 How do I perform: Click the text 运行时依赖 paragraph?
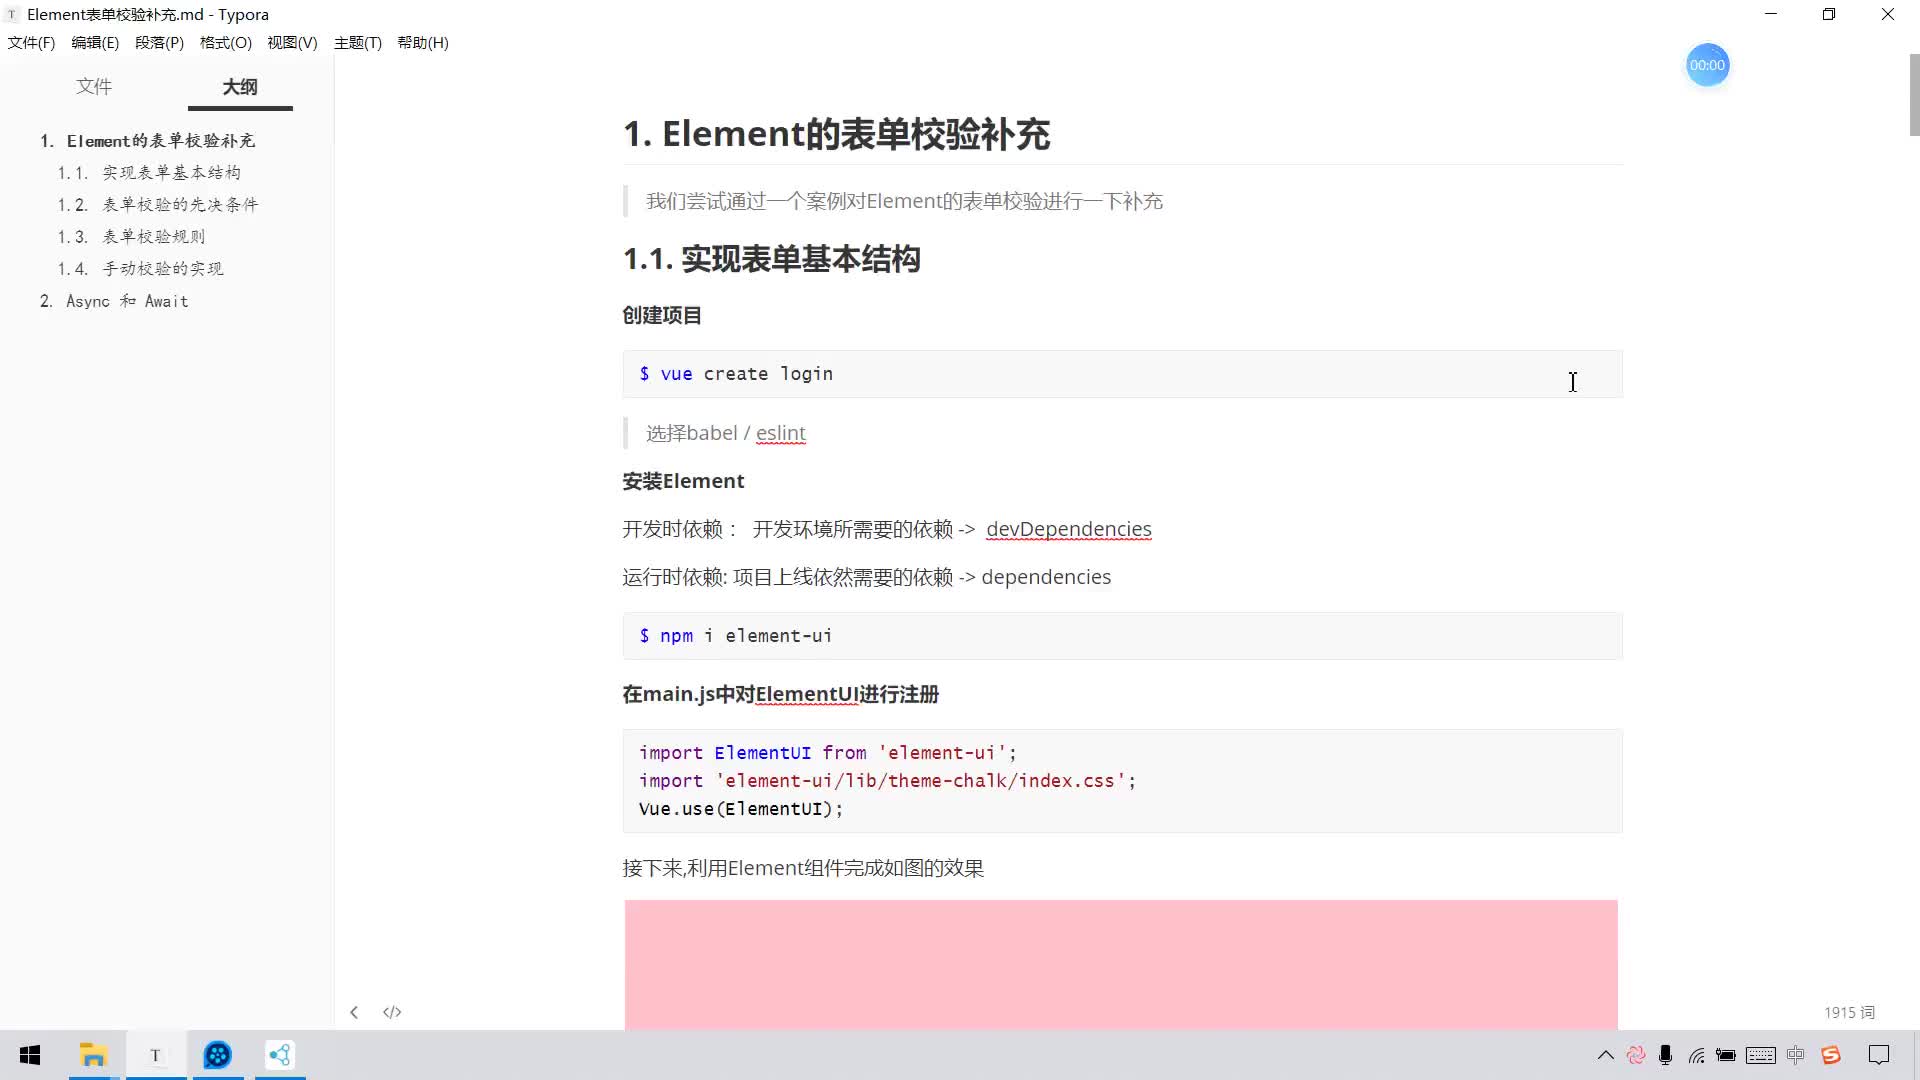point(866,577)
